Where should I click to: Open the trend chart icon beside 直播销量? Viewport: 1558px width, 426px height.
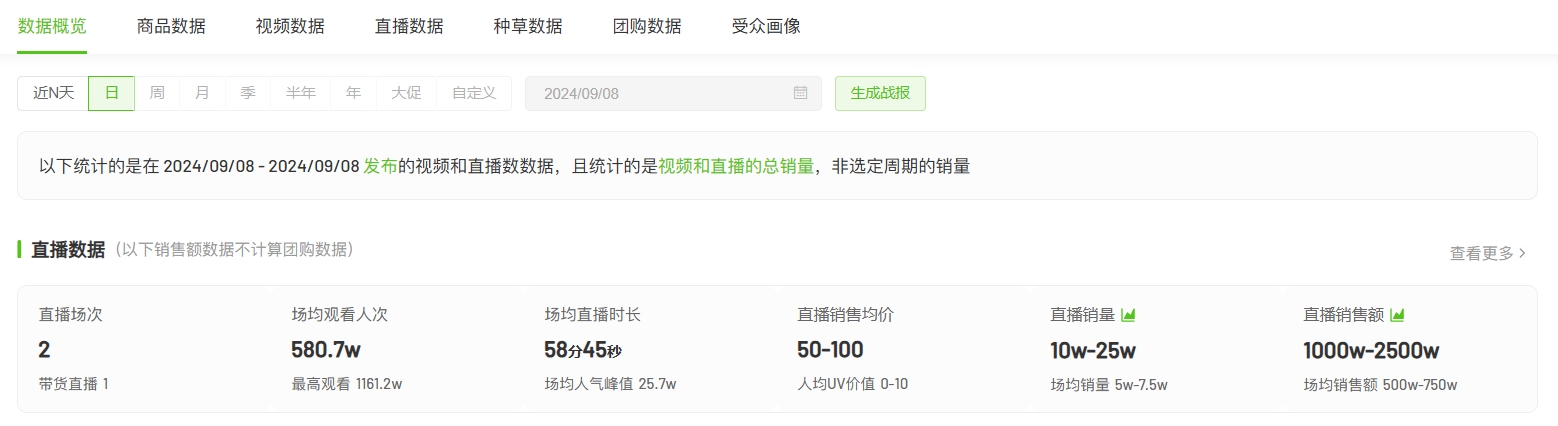[x=1128, y=315]
